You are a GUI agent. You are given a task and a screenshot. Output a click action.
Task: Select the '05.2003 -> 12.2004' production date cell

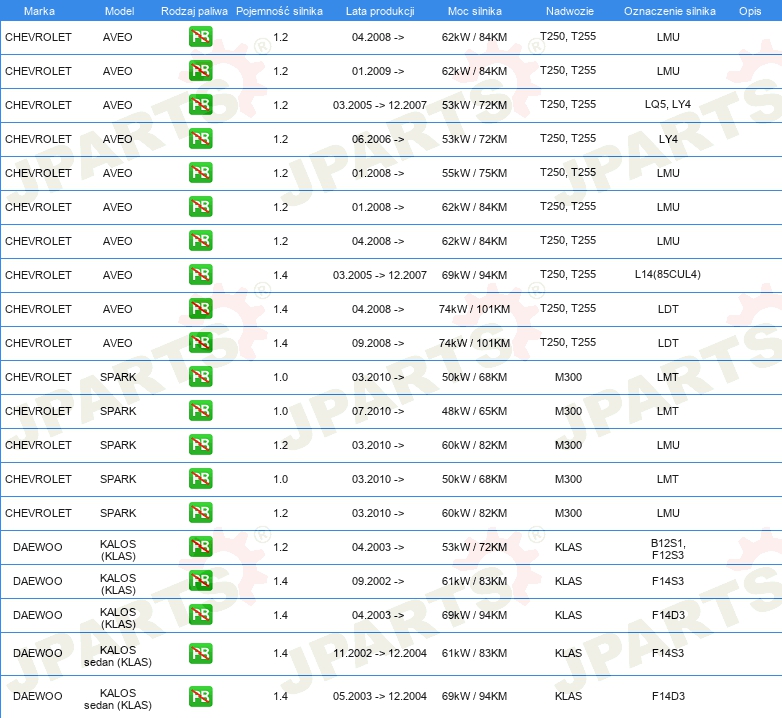pos(380,696)
